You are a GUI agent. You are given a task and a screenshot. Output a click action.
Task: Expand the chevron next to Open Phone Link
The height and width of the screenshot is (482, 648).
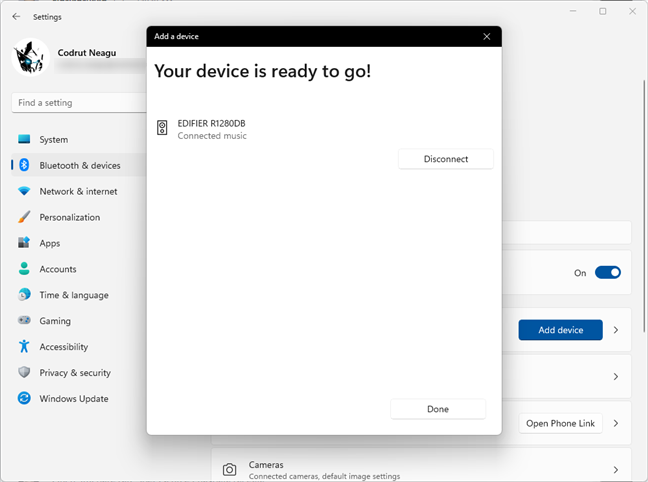pos(616,423)
